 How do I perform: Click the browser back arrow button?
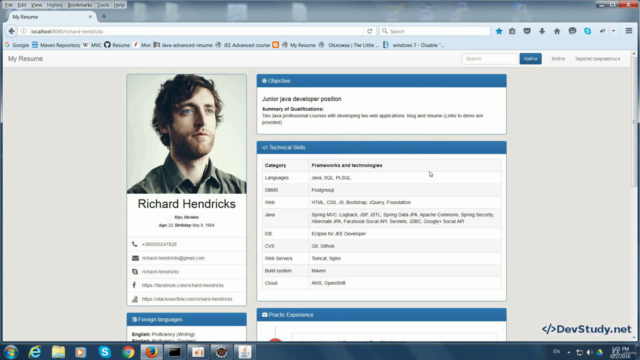11,31
